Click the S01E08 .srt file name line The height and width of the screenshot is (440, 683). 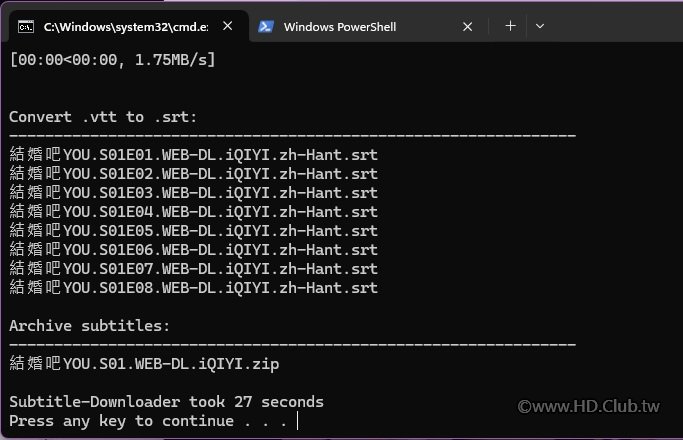(x=193, y=288)
